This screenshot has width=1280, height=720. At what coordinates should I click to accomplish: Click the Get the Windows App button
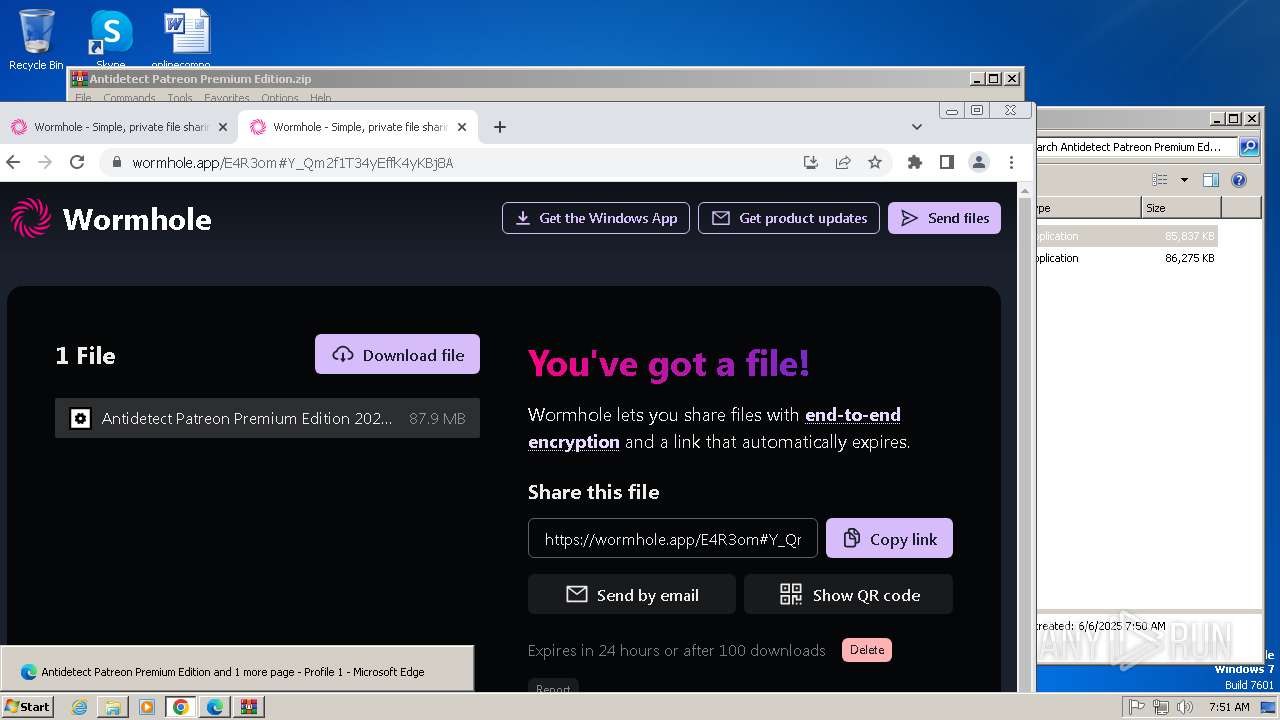(x=596, y=218)
